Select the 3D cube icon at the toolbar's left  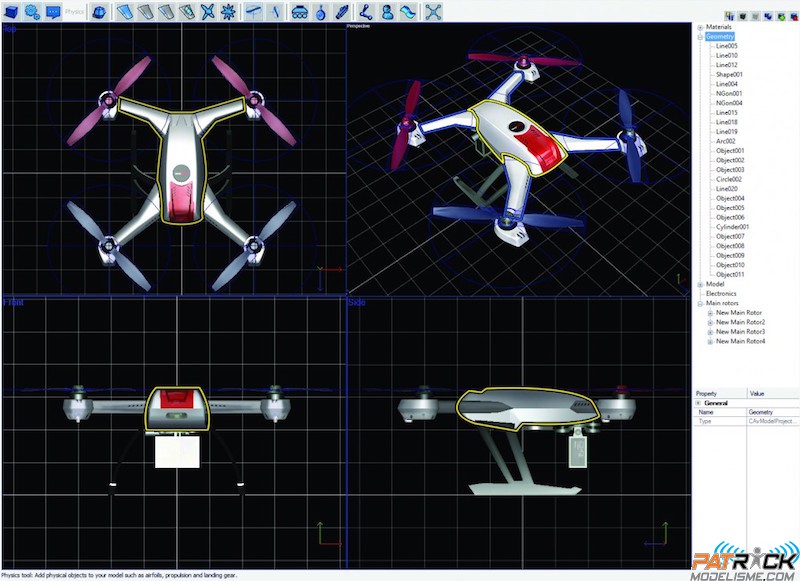click(x=11, y=10)
